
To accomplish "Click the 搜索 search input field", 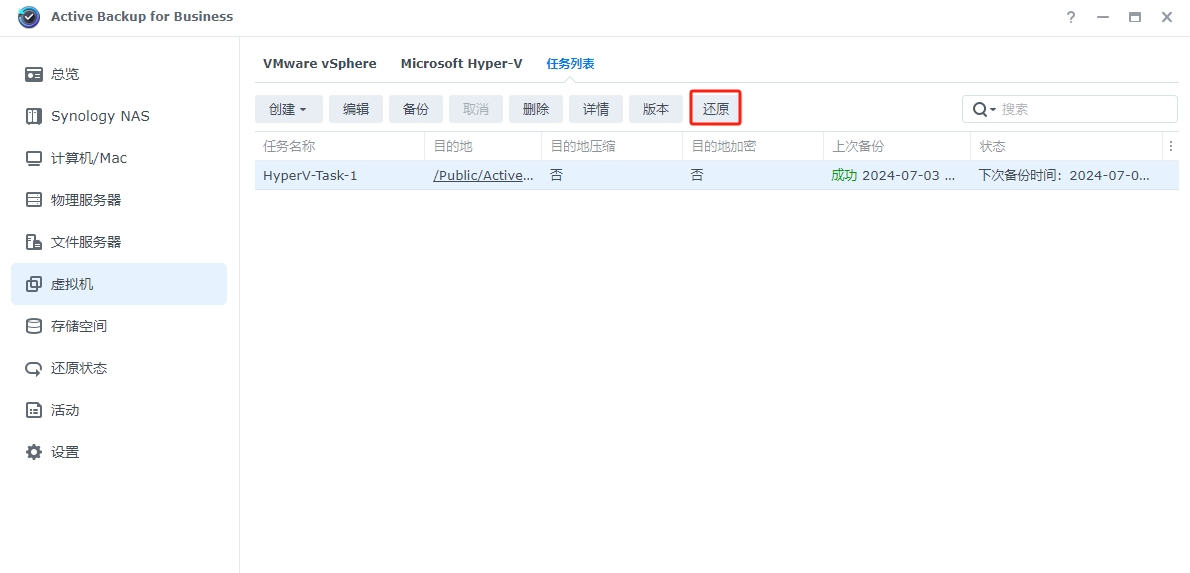I will (x=1085, y=109).
